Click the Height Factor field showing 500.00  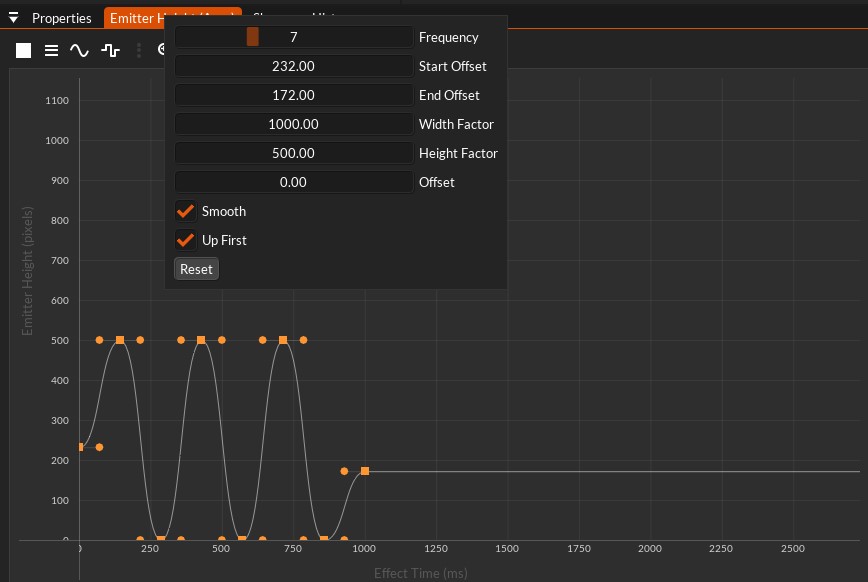[294, 153]
